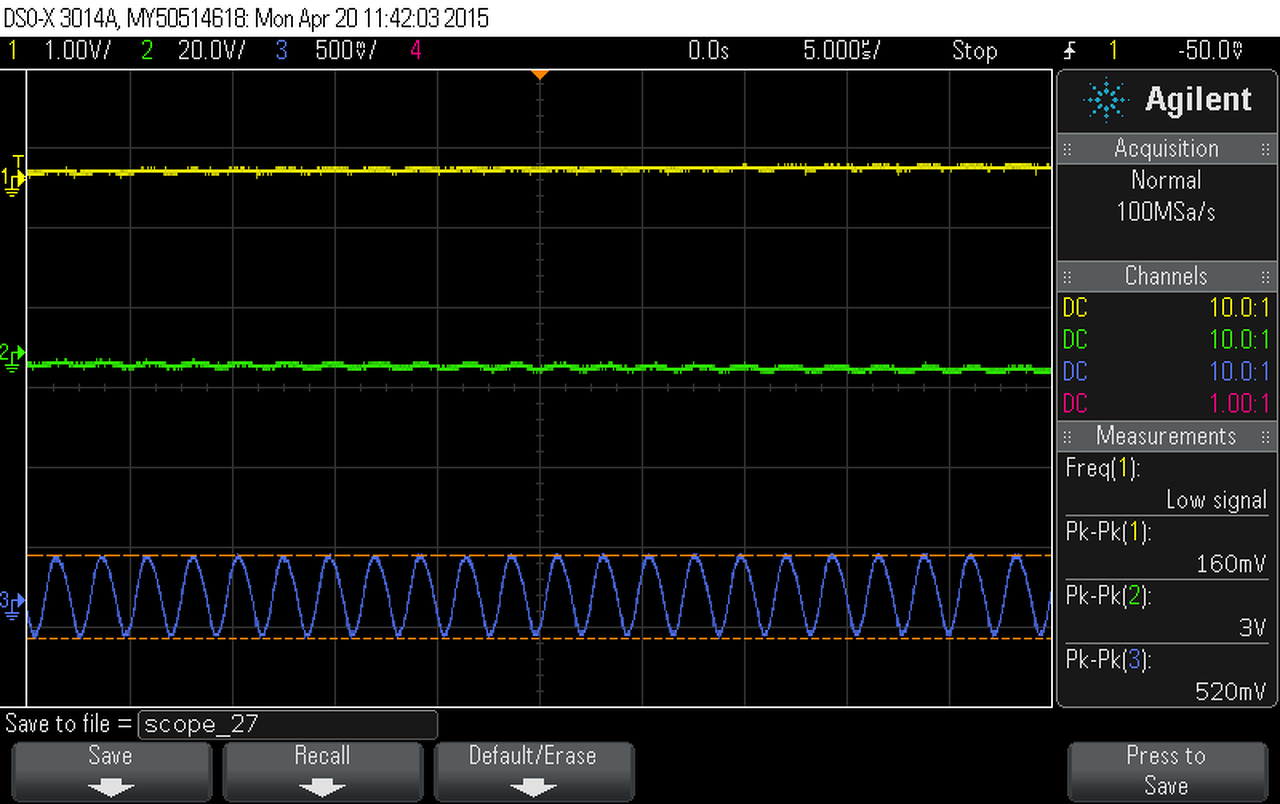Click the Agilent logo icon

pos(1105,99)
